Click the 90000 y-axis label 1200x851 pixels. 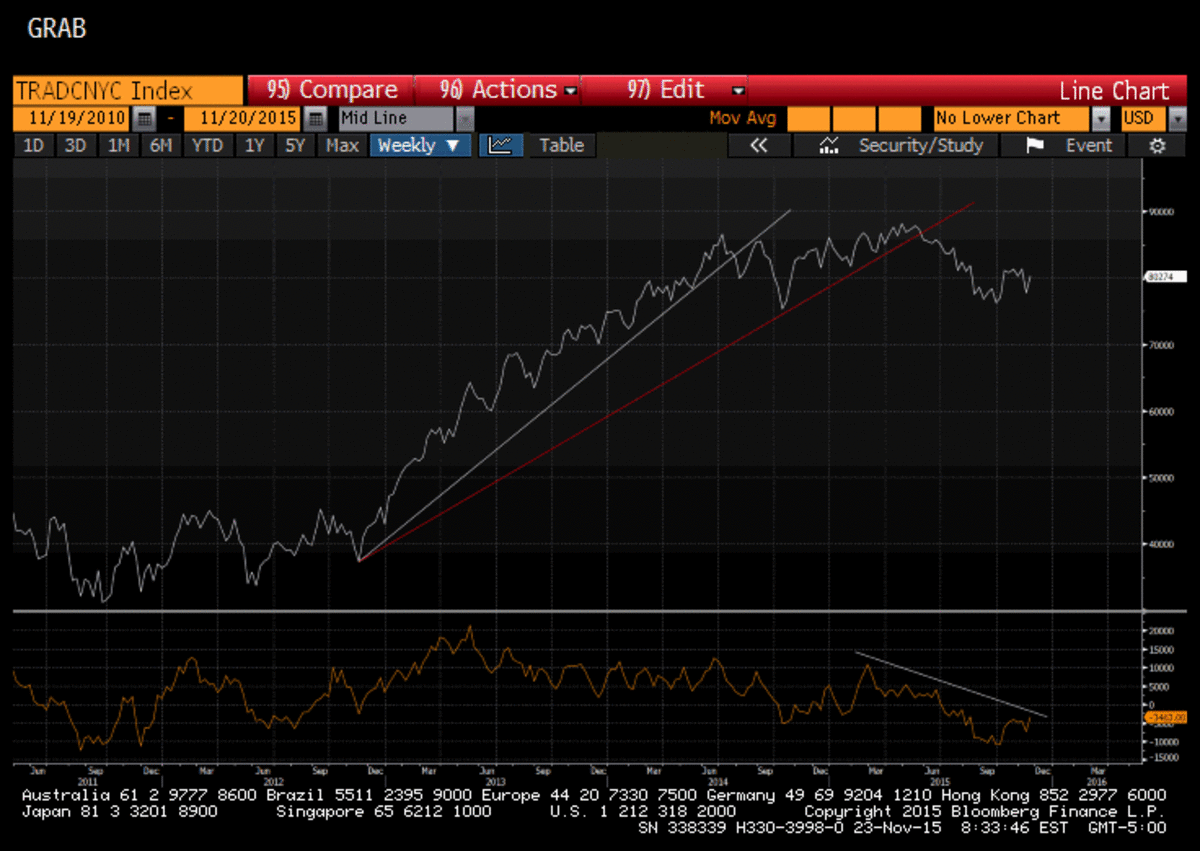[x=1160, y=211]
